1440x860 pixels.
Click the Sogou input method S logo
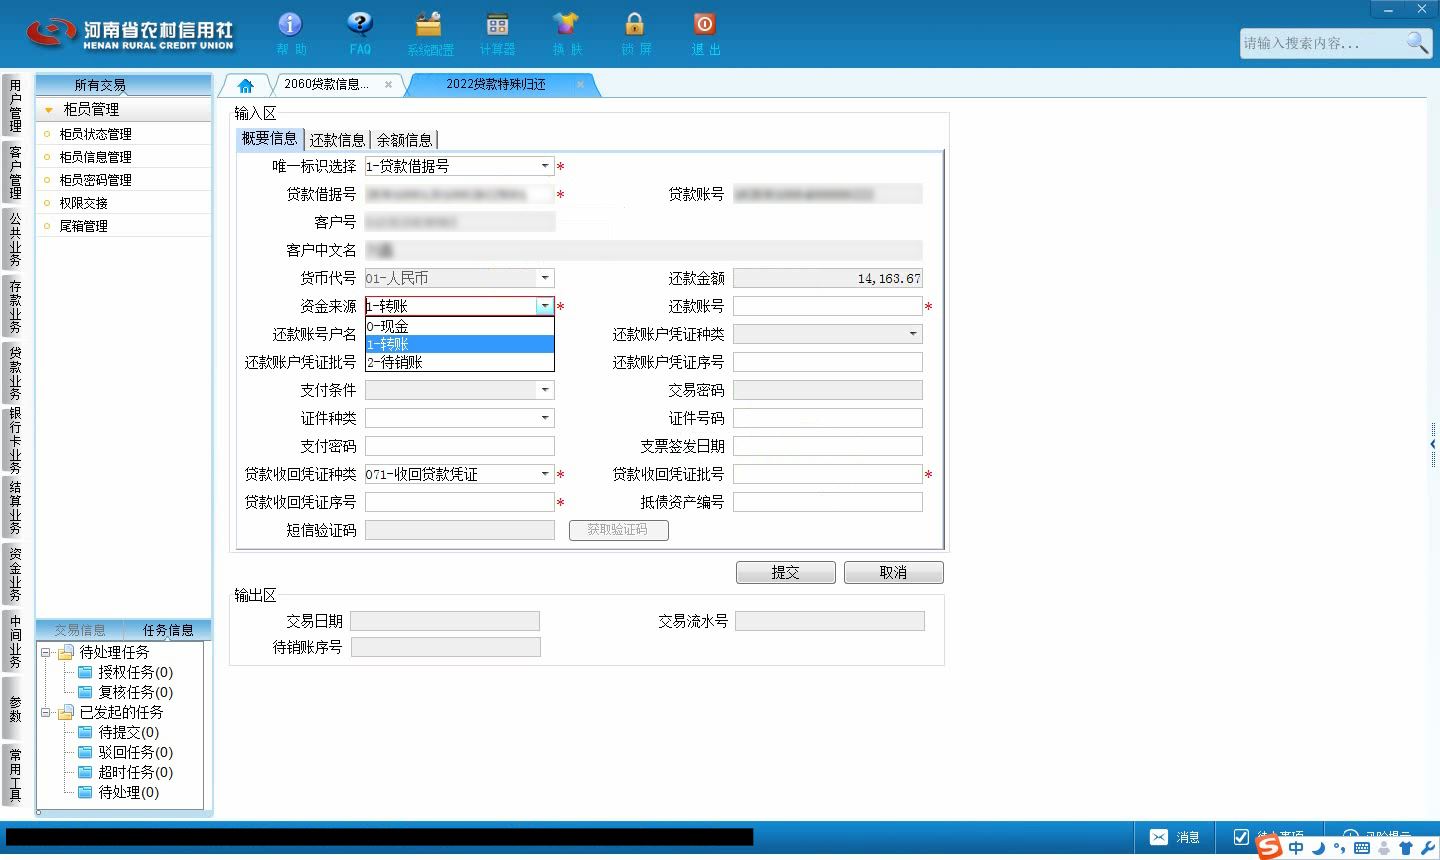pos(1269,847)
